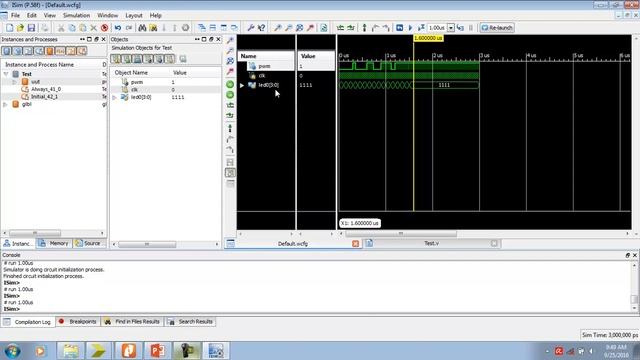Open the Find in Files Results tab

[132, 322]
